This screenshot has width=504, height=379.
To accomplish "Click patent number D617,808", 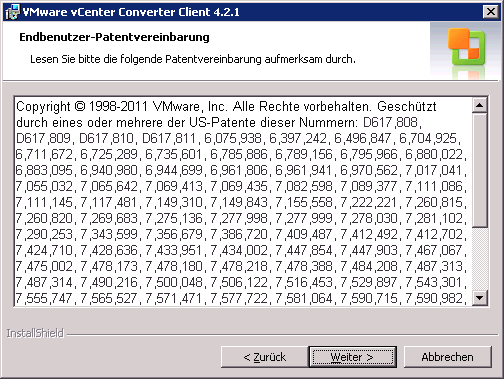I will point(390,122).
